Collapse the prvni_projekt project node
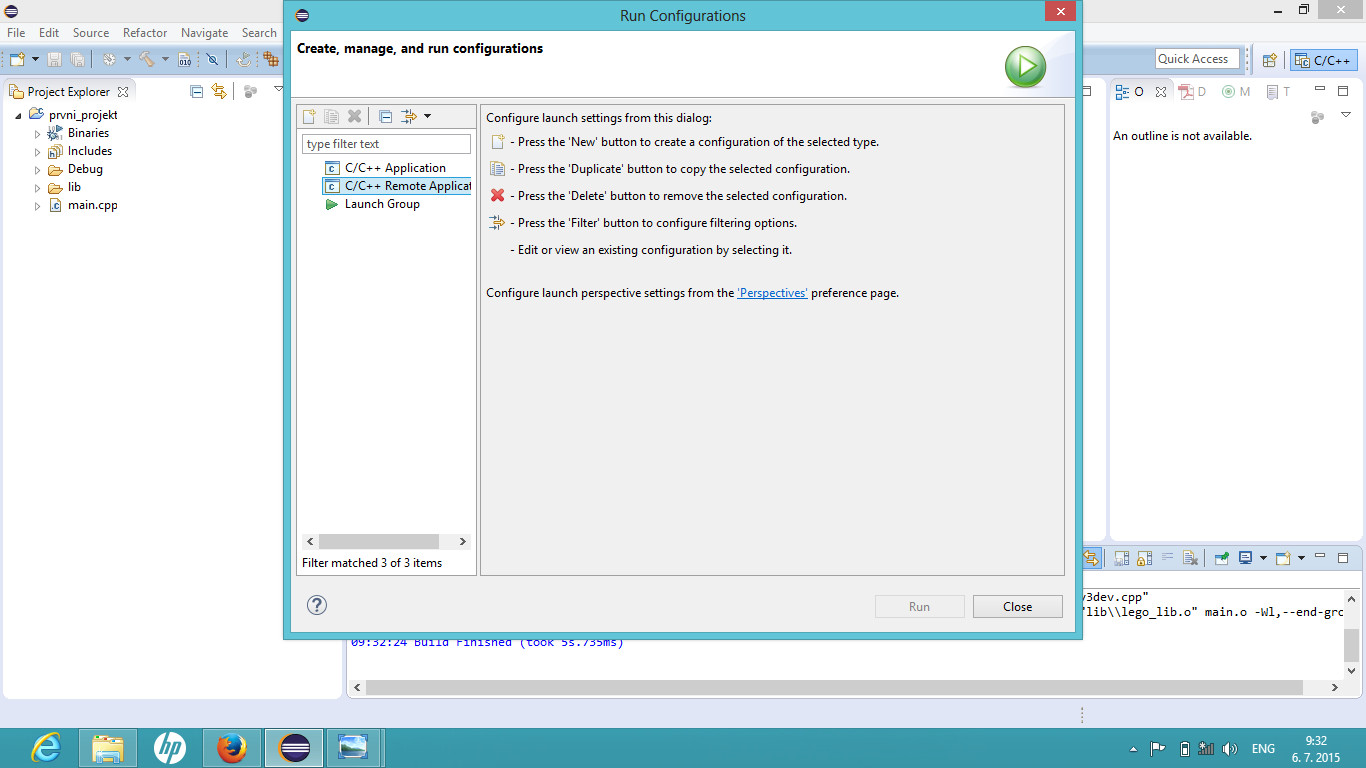The width and height of the screenshot is (1366, 768). point(19,116)
